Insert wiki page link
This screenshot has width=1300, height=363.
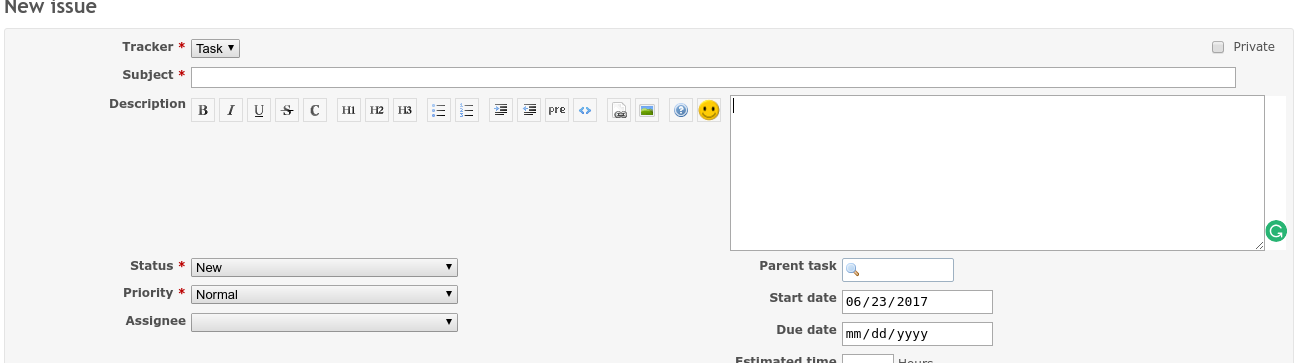click(619, 111)
